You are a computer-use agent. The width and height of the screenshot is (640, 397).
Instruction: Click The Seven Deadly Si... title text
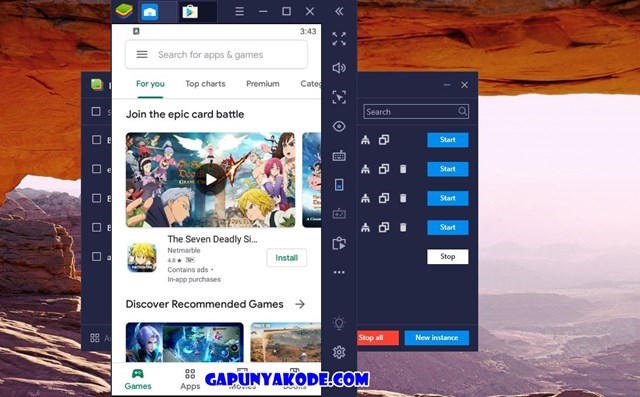[212, 239]
